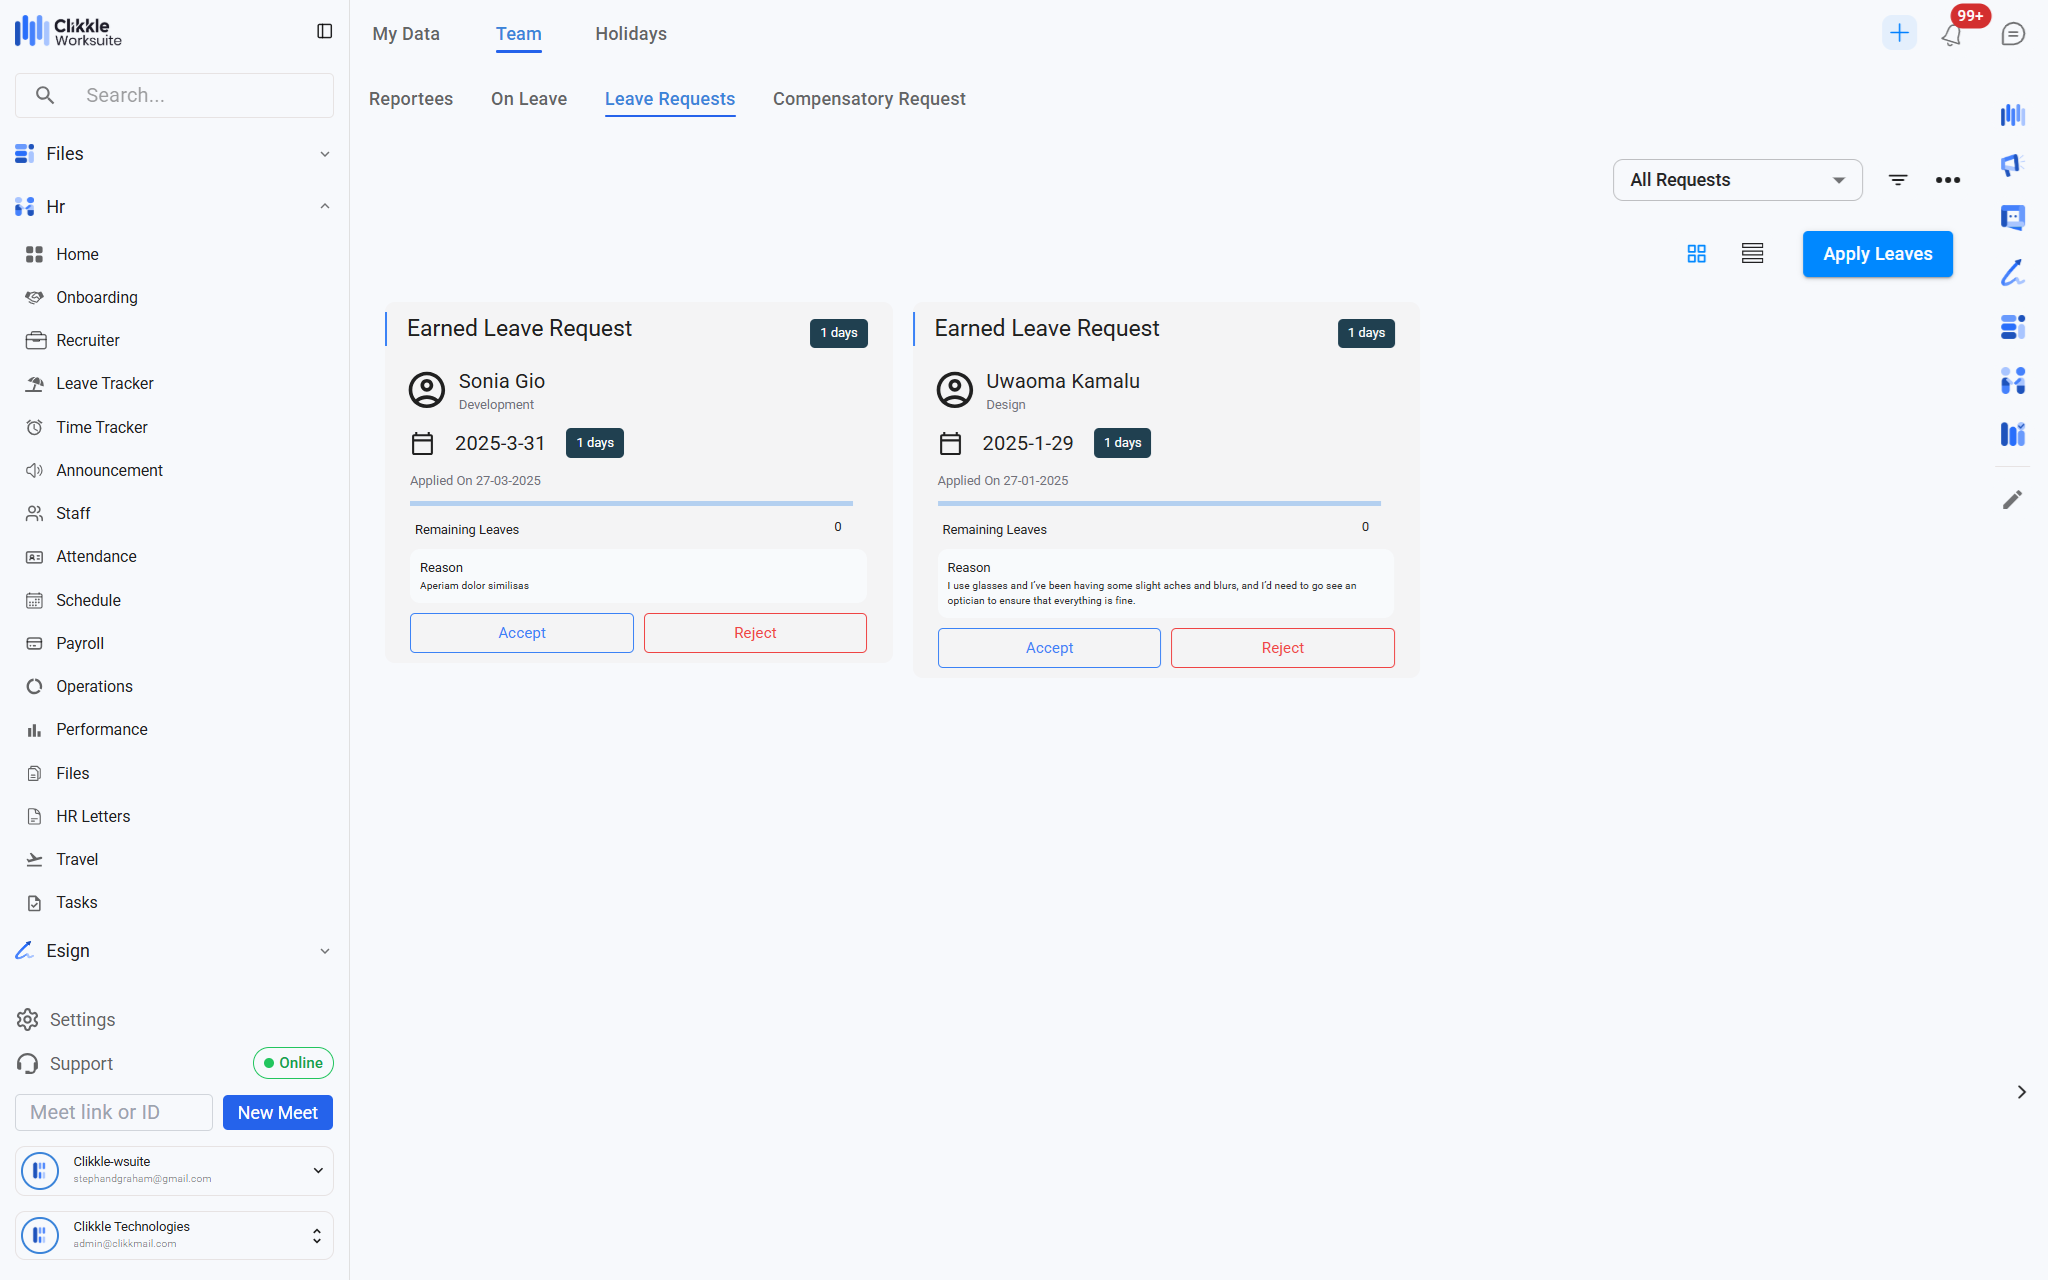Image resolution: width=2048 pixels, height=1280 pixels.
Task: Switch to the Holidays tab
Action: 630,34
